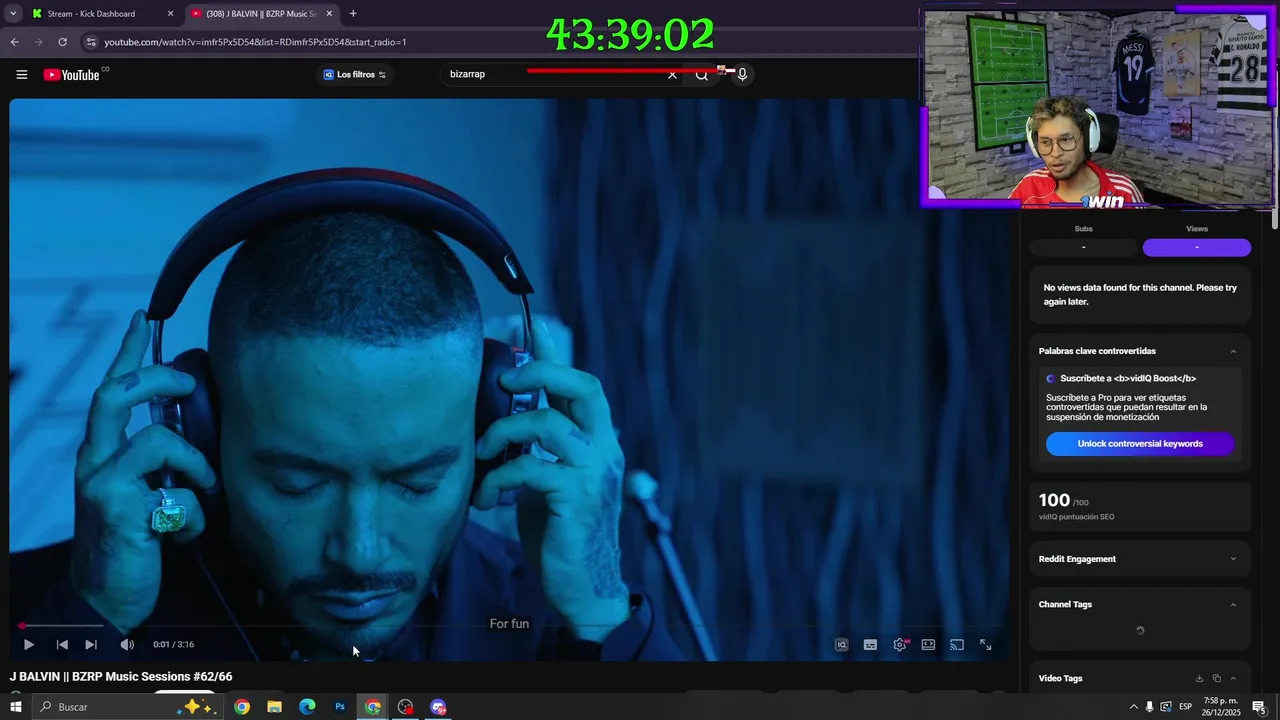This screenshot has width=1280, height=720.
Task: Start voice search with microphone
Action: [742, 74]
